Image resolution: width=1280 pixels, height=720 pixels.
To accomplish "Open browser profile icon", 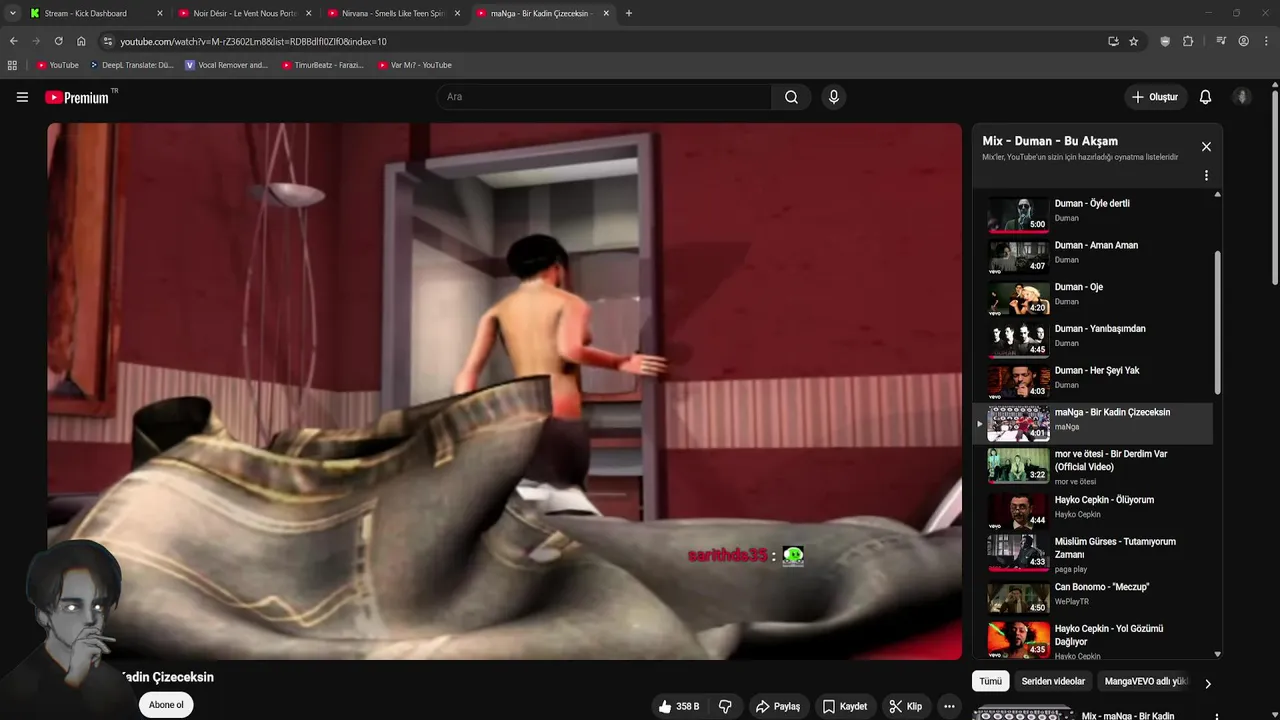I will tap(1243, 41).
